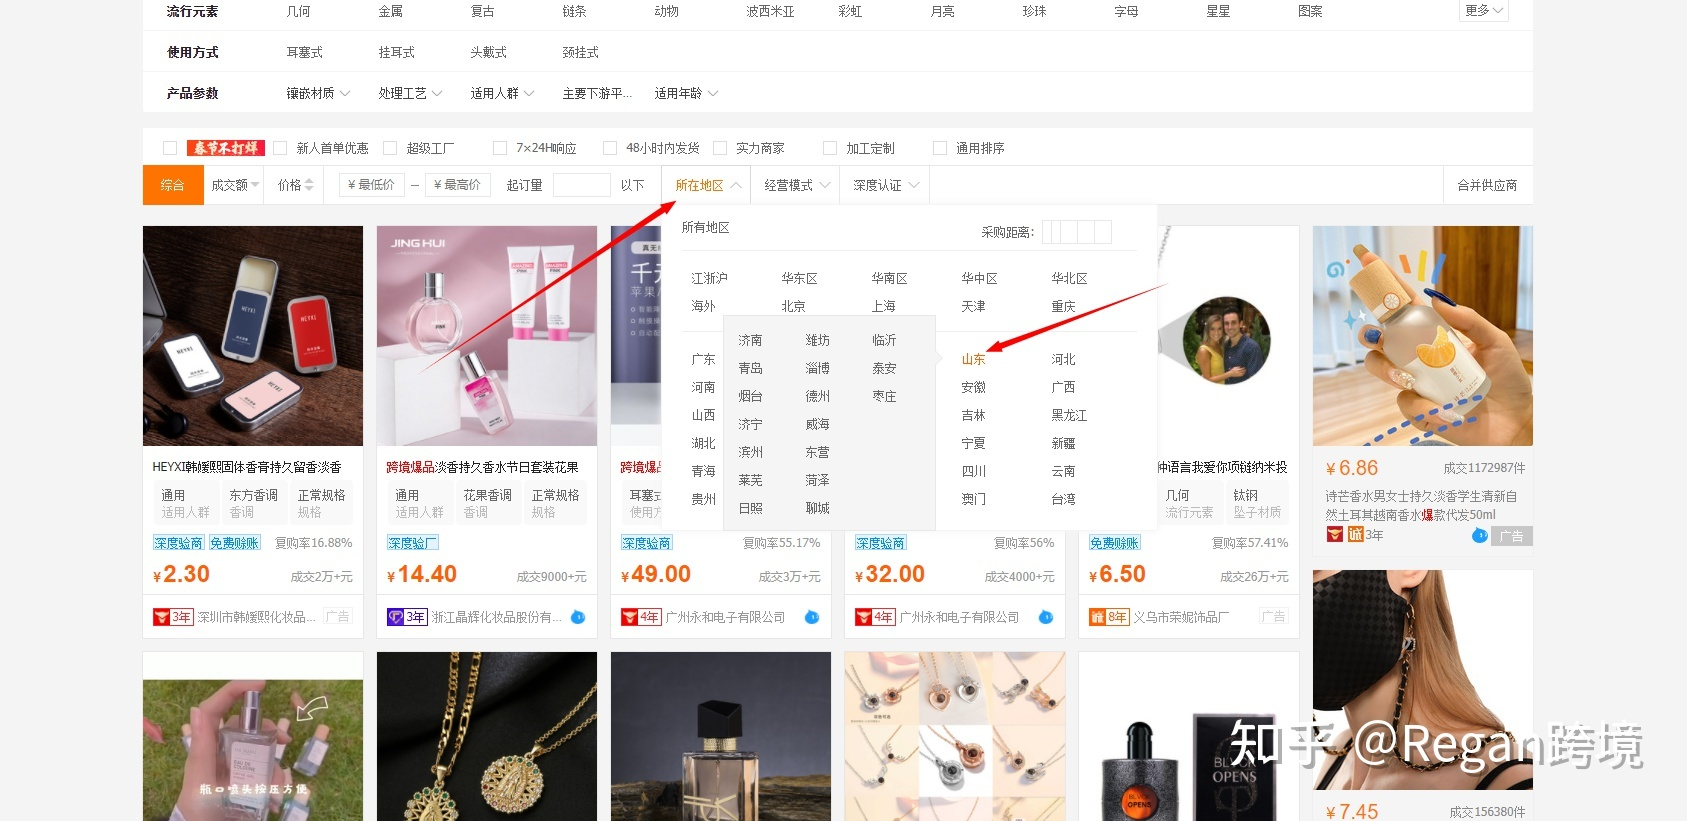
Task: Click 深度验商 tag on HEYXI product
Action: 178,543
